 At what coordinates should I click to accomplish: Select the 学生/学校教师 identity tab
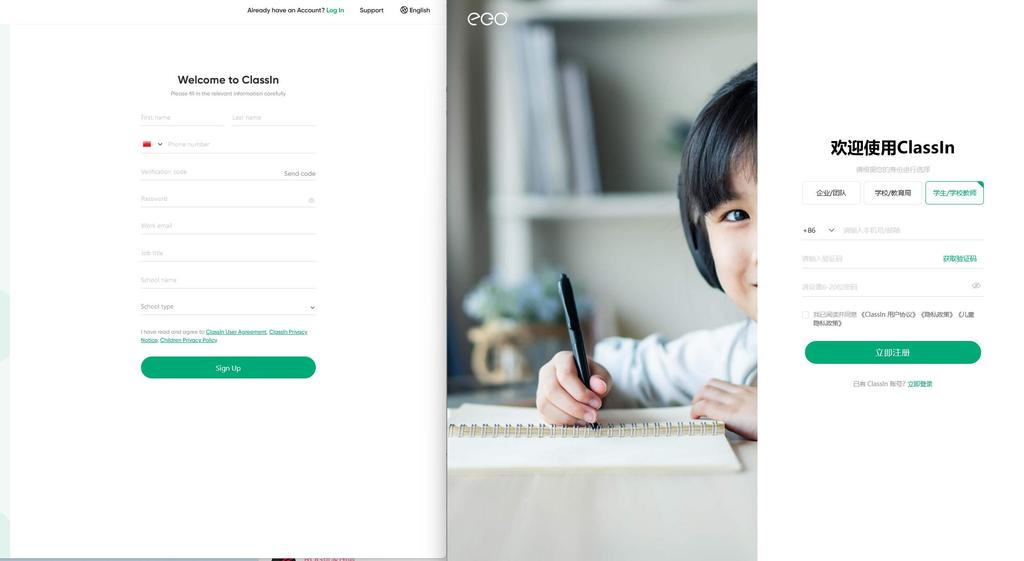[954, 193]
